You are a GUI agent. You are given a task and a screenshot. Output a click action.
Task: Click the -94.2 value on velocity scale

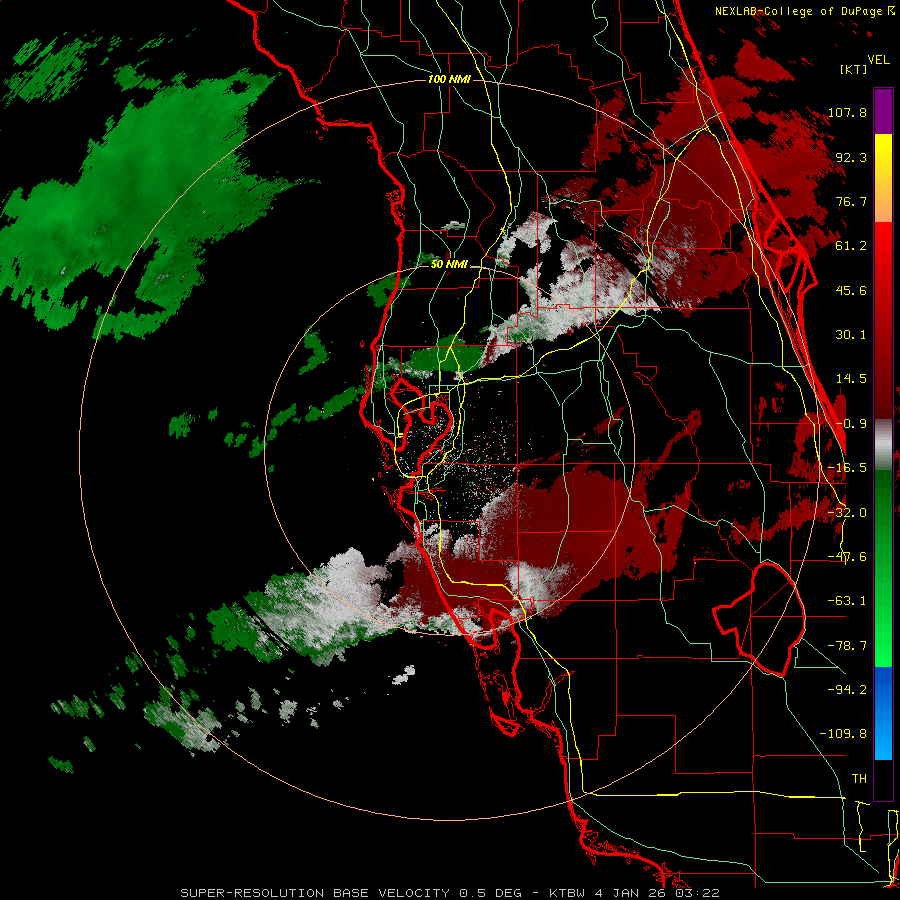848,689
